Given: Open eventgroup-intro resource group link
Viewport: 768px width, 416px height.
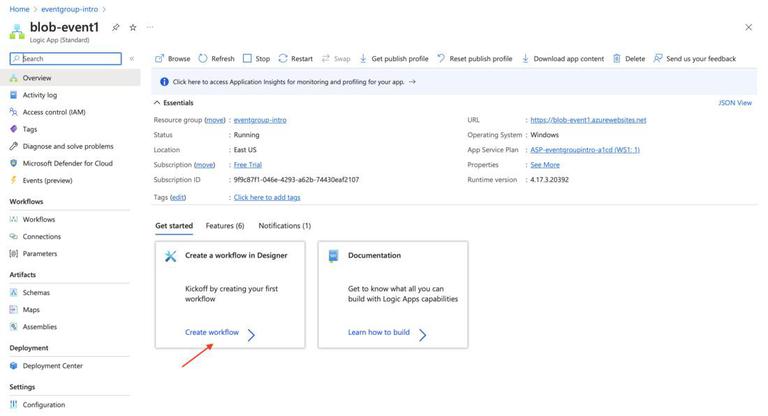Looking at the screenshot, I should (x=260, y=120).
